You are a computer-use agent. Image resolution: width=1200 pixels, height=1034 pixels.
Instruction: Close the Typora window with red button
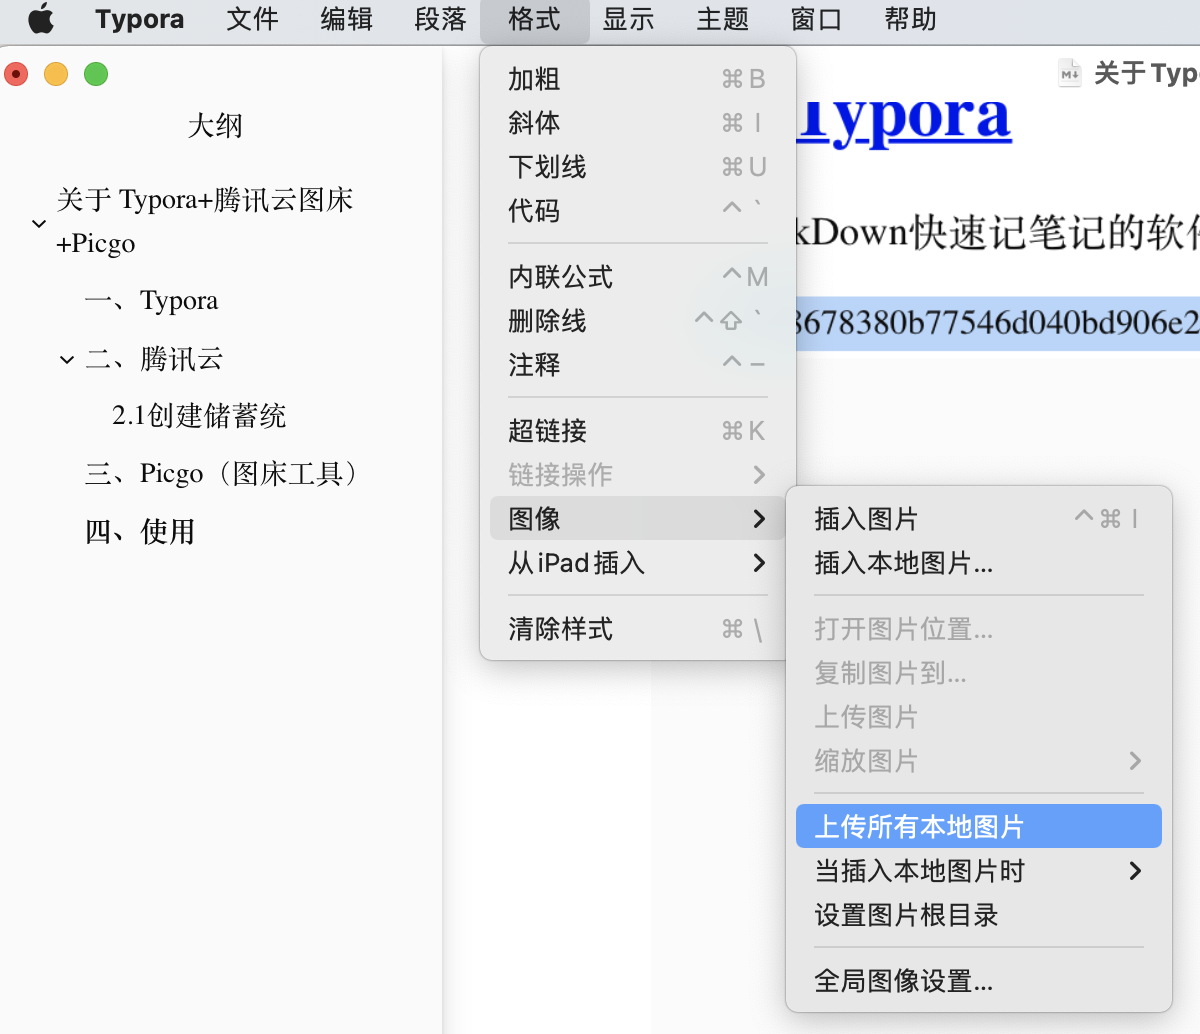click(x=17, y=74)
